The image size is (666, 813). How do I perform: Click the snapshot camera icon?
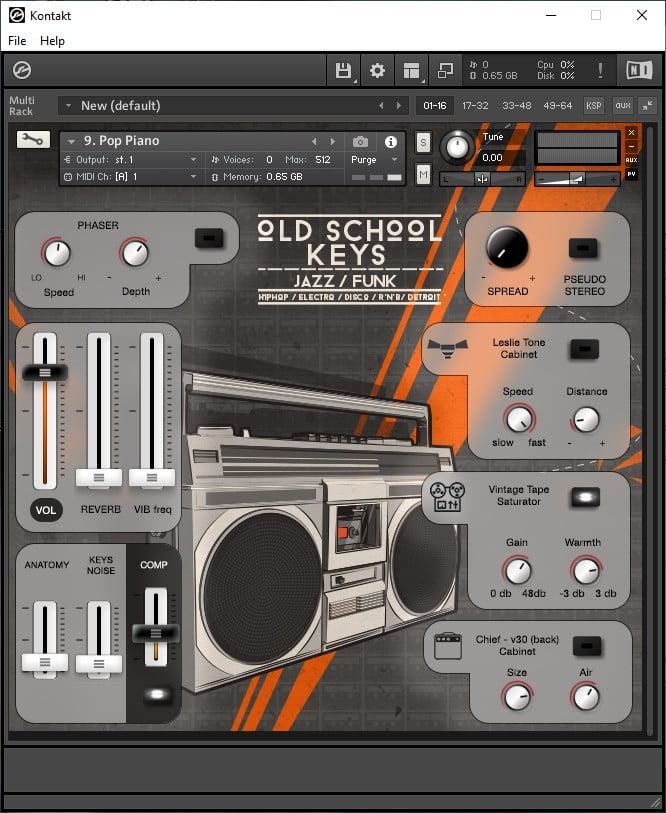(x=360, y=142)
